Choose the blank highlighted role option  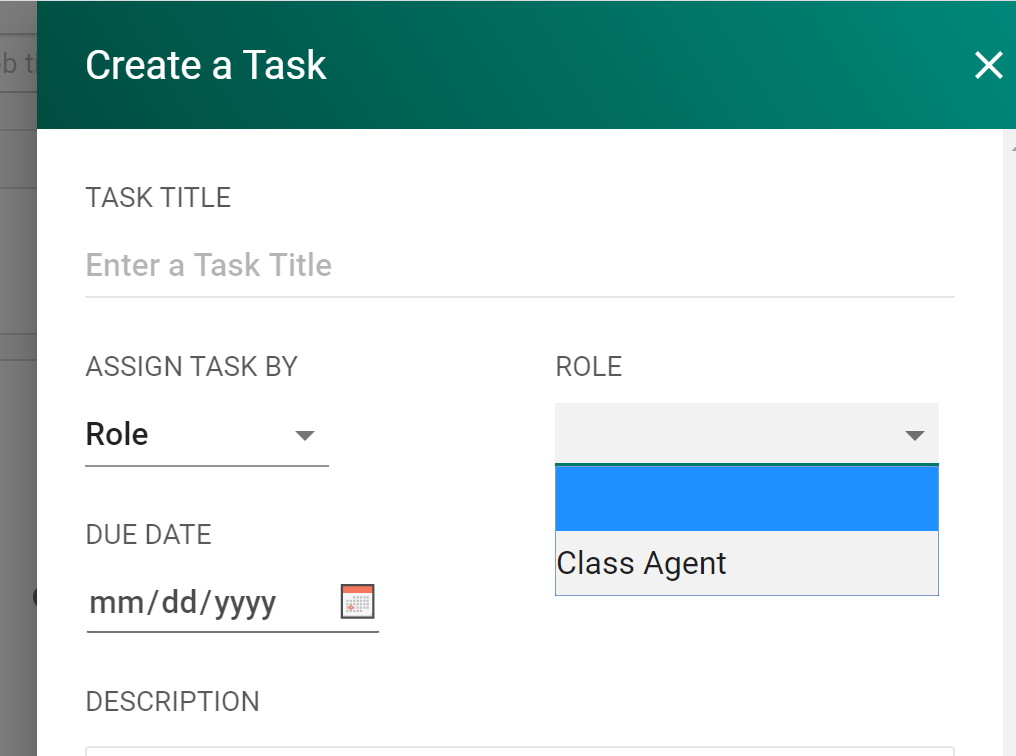tap(746, 499)
